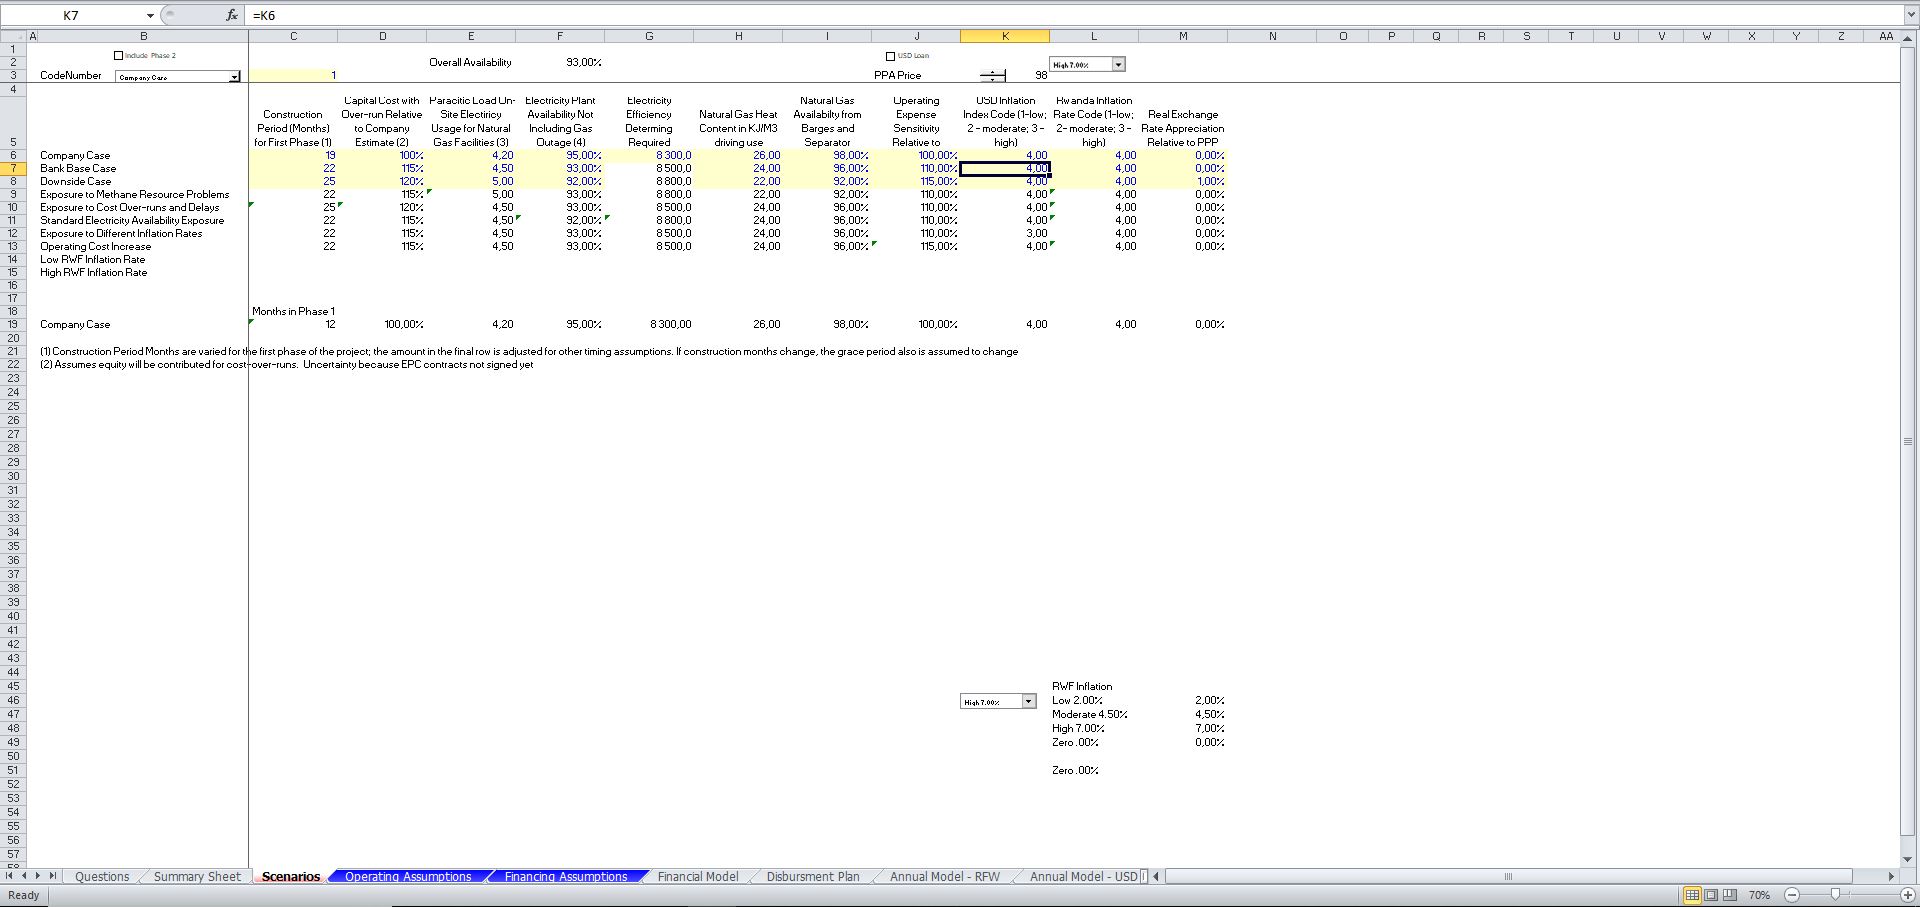
Task: Open the High 7.00% dropdown near PPA Price
Action: pyautogui.click(x=1118, y=65)
